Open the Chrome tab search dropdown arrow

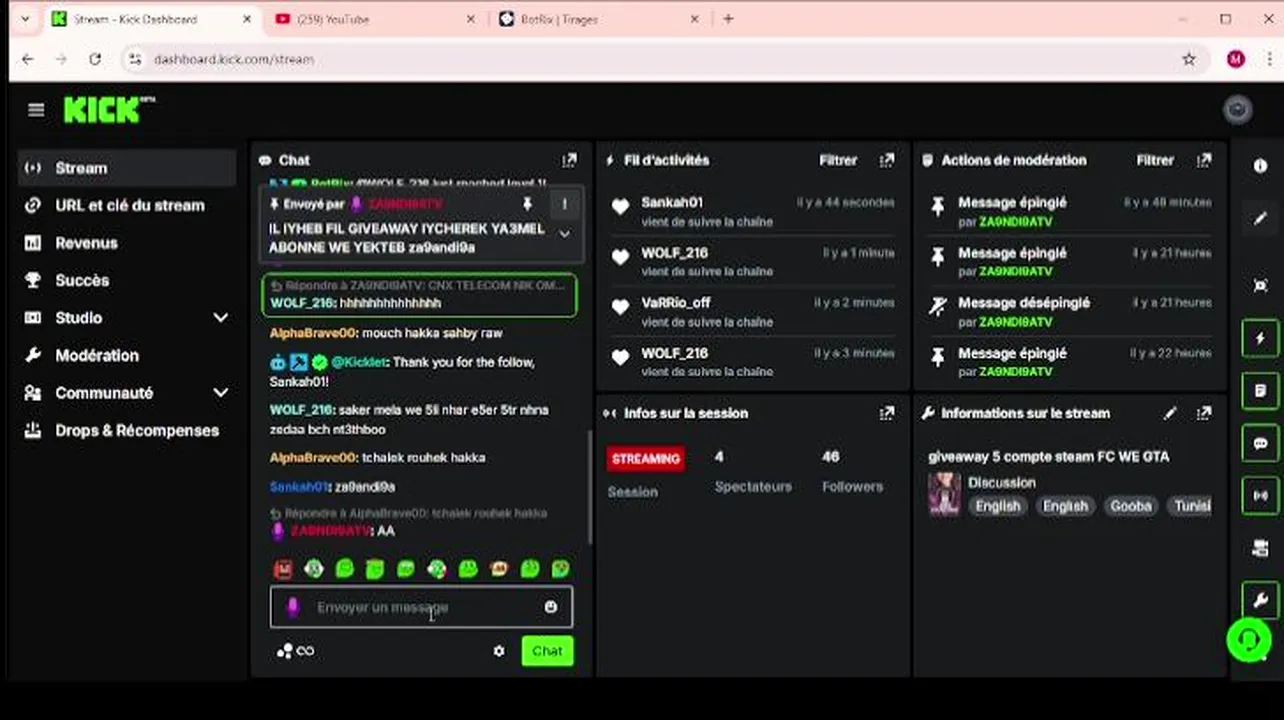(x=25, y=19)
